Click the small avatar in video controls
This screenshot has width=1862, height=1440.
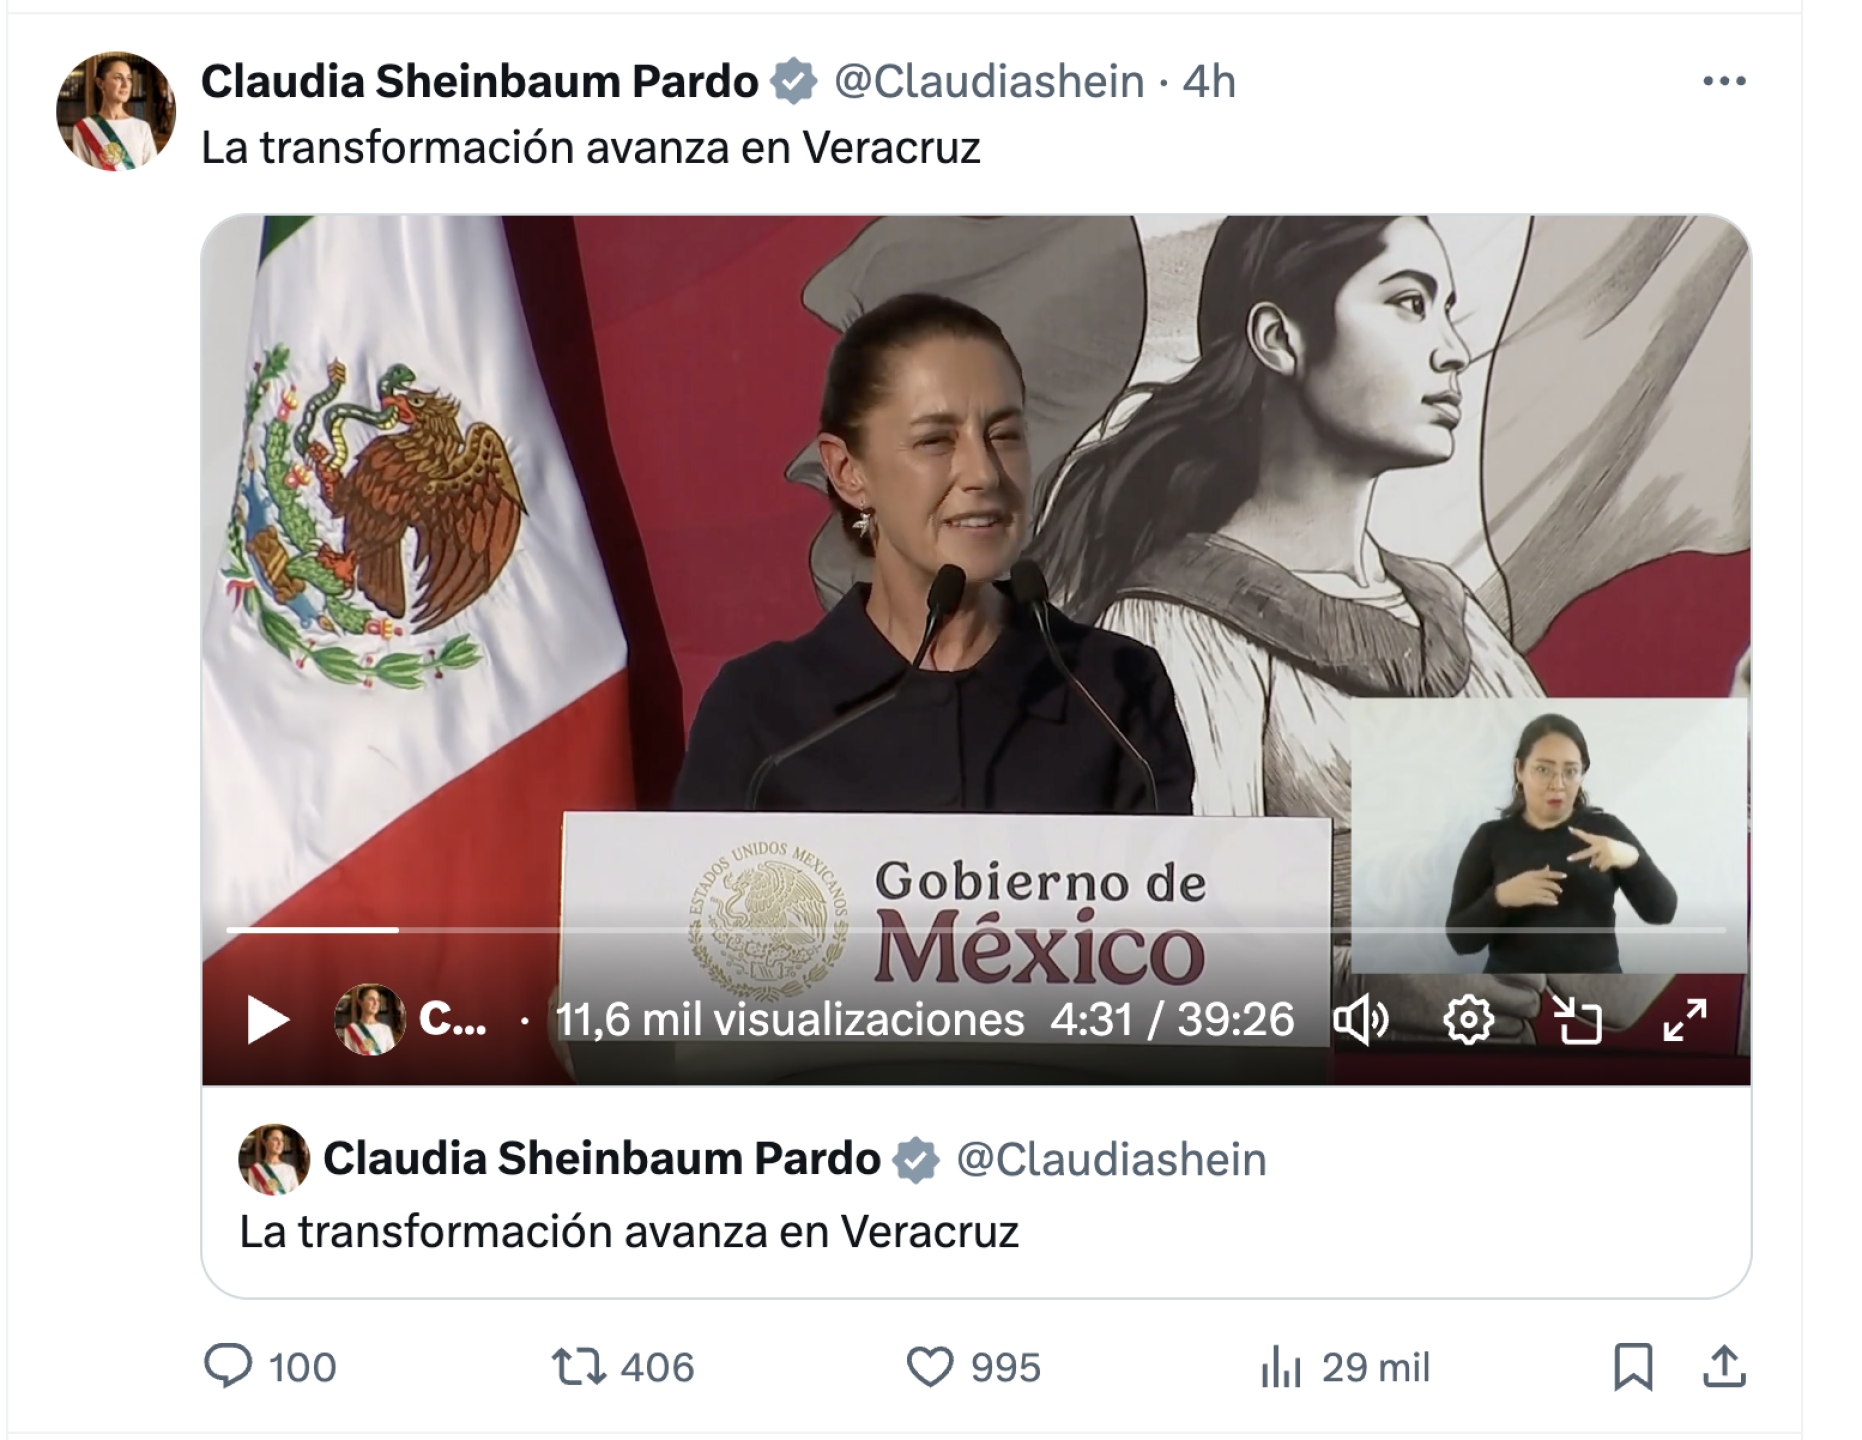pos(369,1020)
